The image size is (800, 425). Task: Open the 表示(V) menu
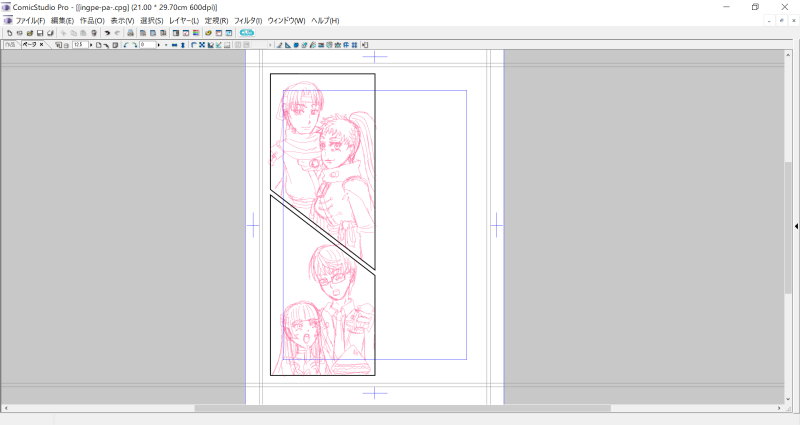point(122,20)
